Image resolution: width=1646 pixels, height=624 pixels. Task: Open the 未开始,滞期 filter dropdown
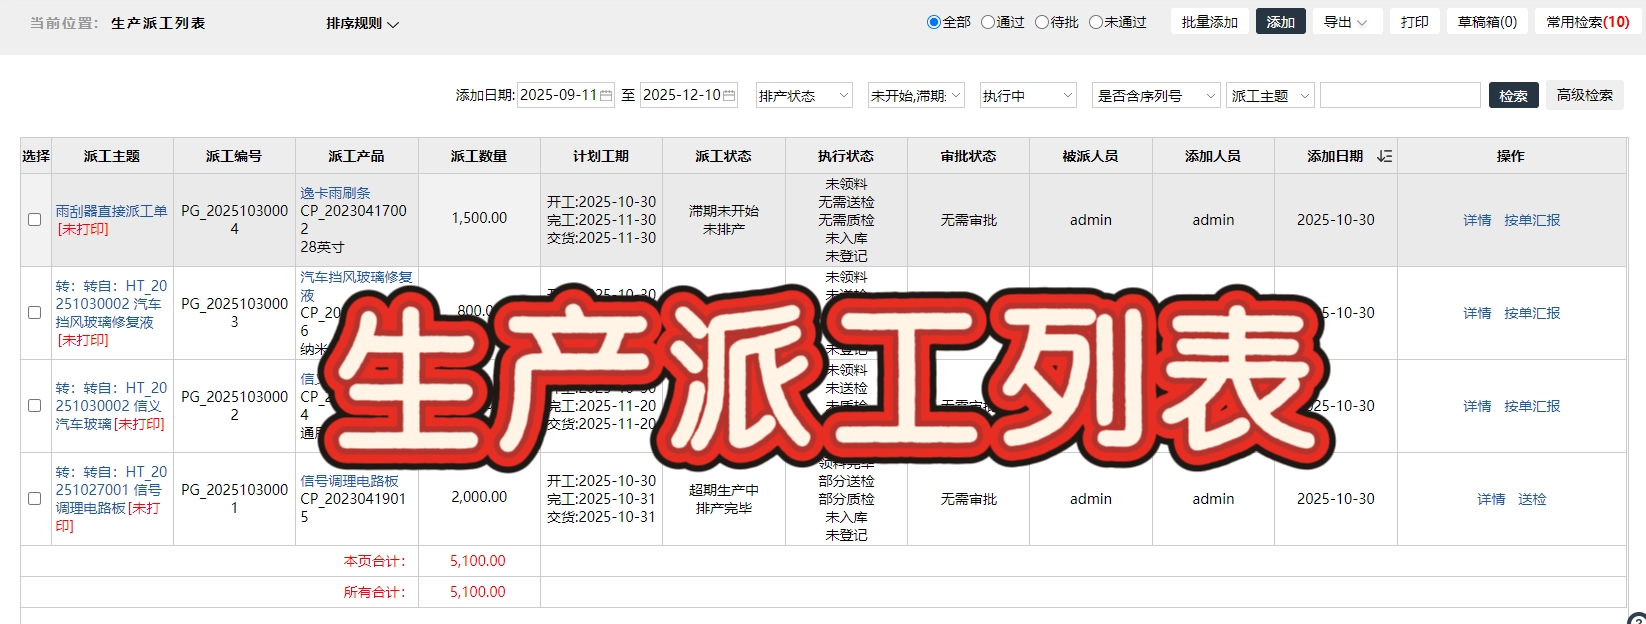coord(916,96)
